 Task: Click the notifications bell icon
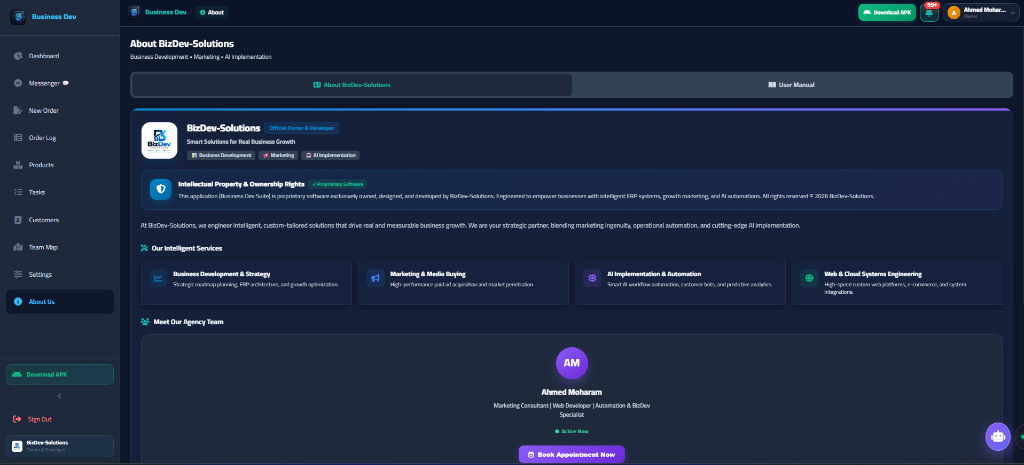[929, 12]
